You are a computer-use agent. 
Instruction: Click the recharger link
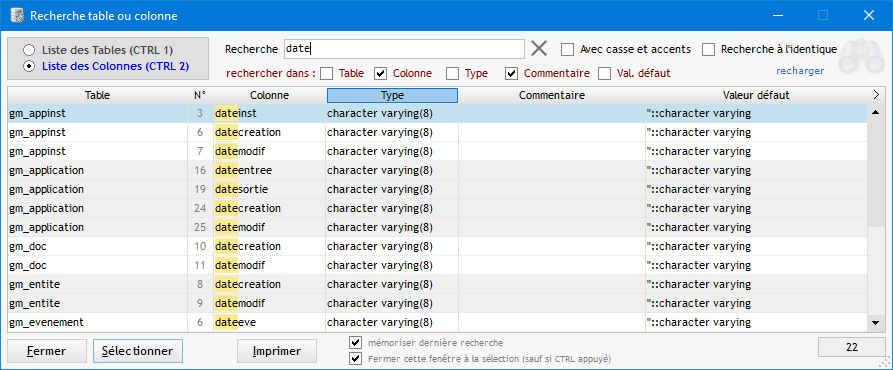point(800,71)
